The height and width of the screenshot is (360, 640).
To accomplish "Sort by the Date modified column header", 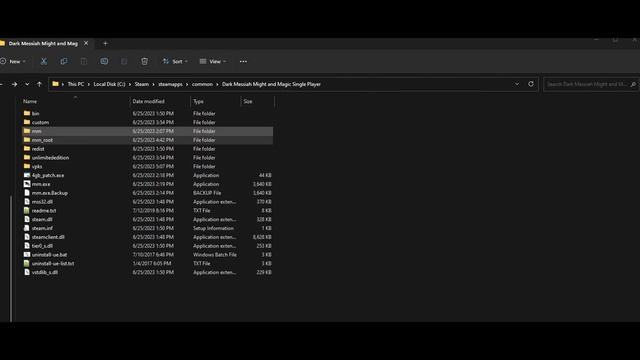I will tap(148, 101).
